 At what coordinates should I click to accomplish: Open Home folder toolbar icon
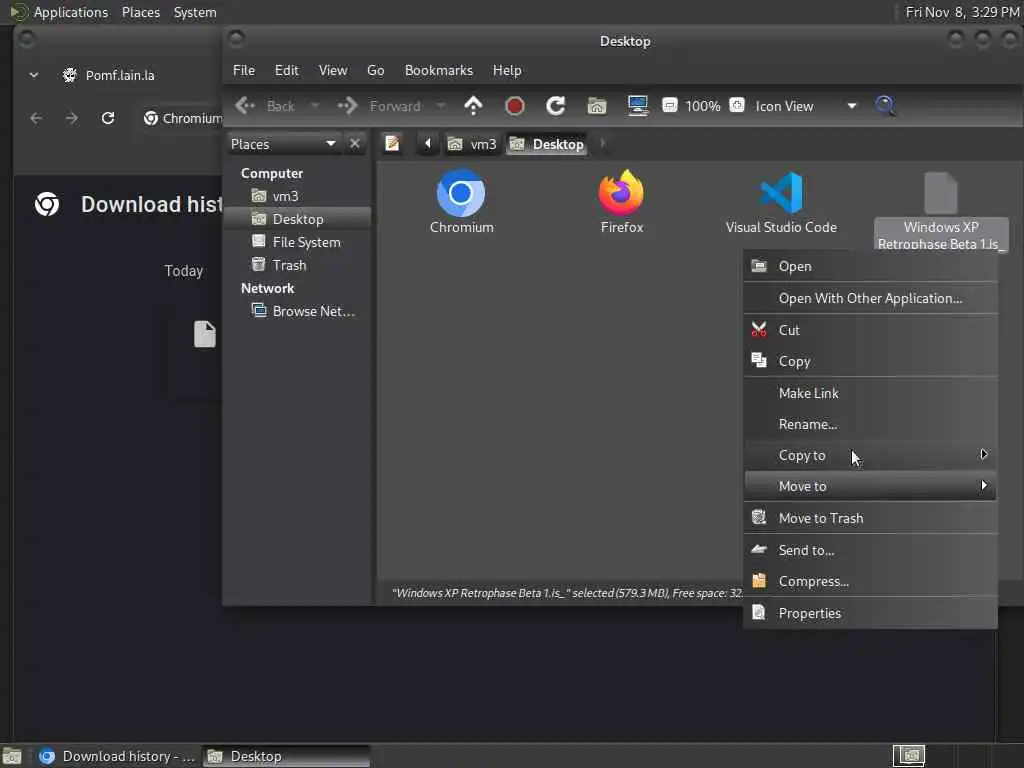point(597,106)
